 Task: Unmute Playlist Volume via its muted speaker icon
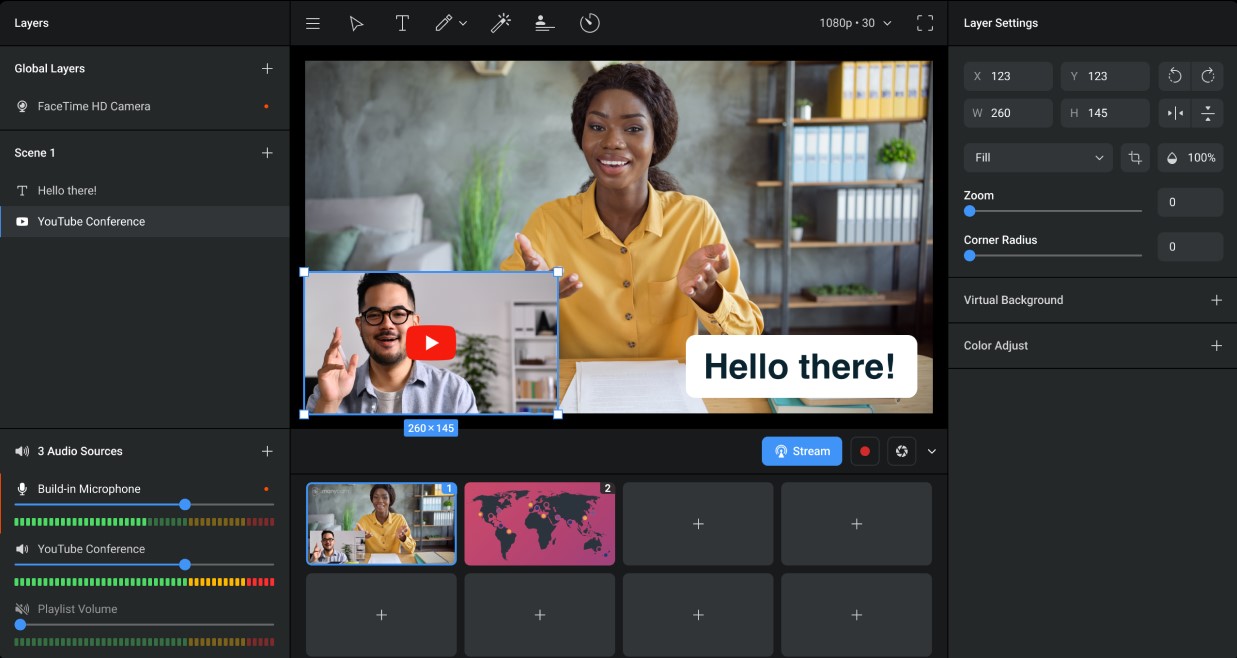pos(22,609)
